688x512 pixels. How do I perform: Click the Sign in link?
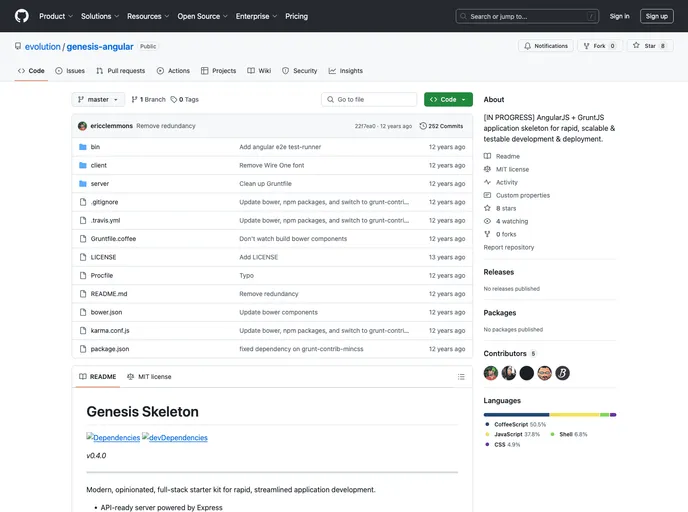click(x=619, y=16)
